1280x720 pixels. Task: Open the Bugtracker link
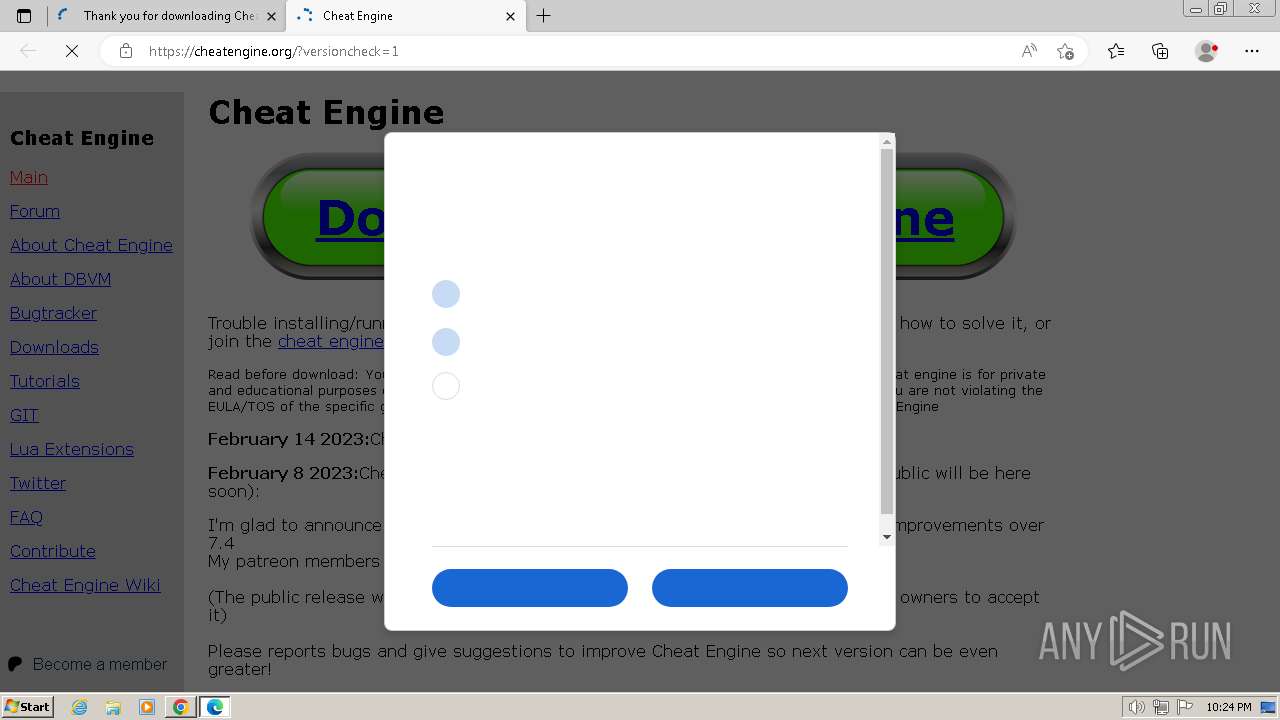[x=53, y=313]
